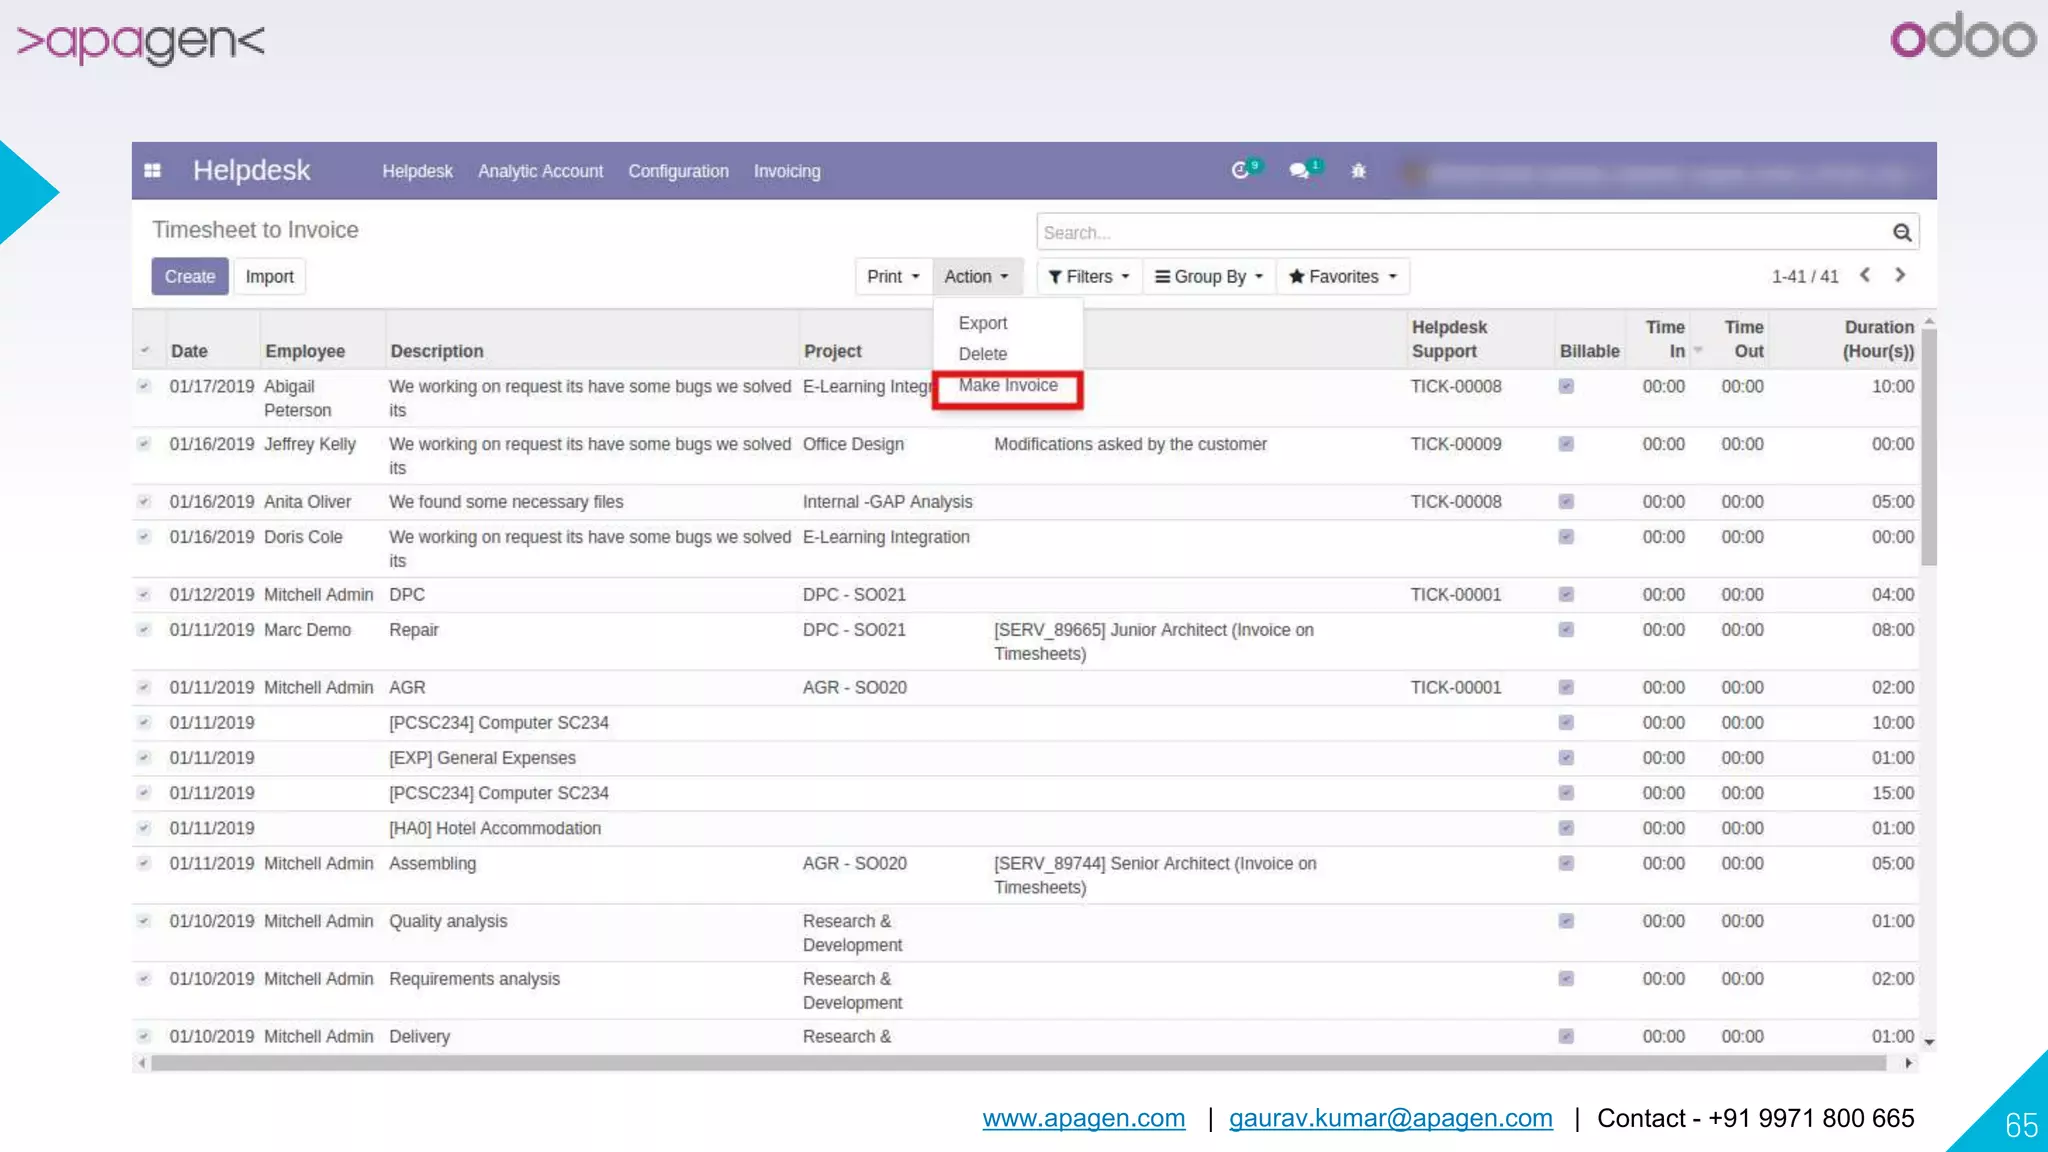
Task: Click the debug bug icon
Action: click(1358, 171)
